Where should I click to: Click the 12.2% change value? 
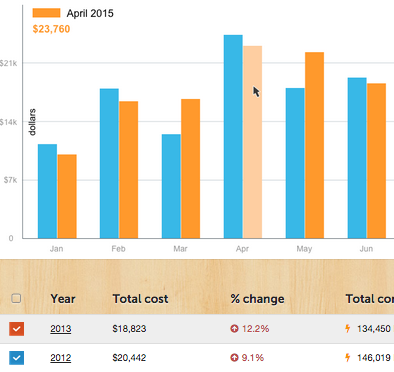click(255, 329)
